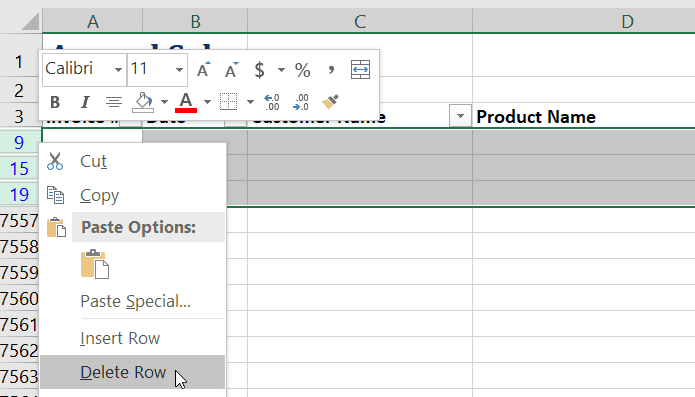
Task: Apply the Fill Color bucket
Action: pyautogui.click(x=143, y=102)
